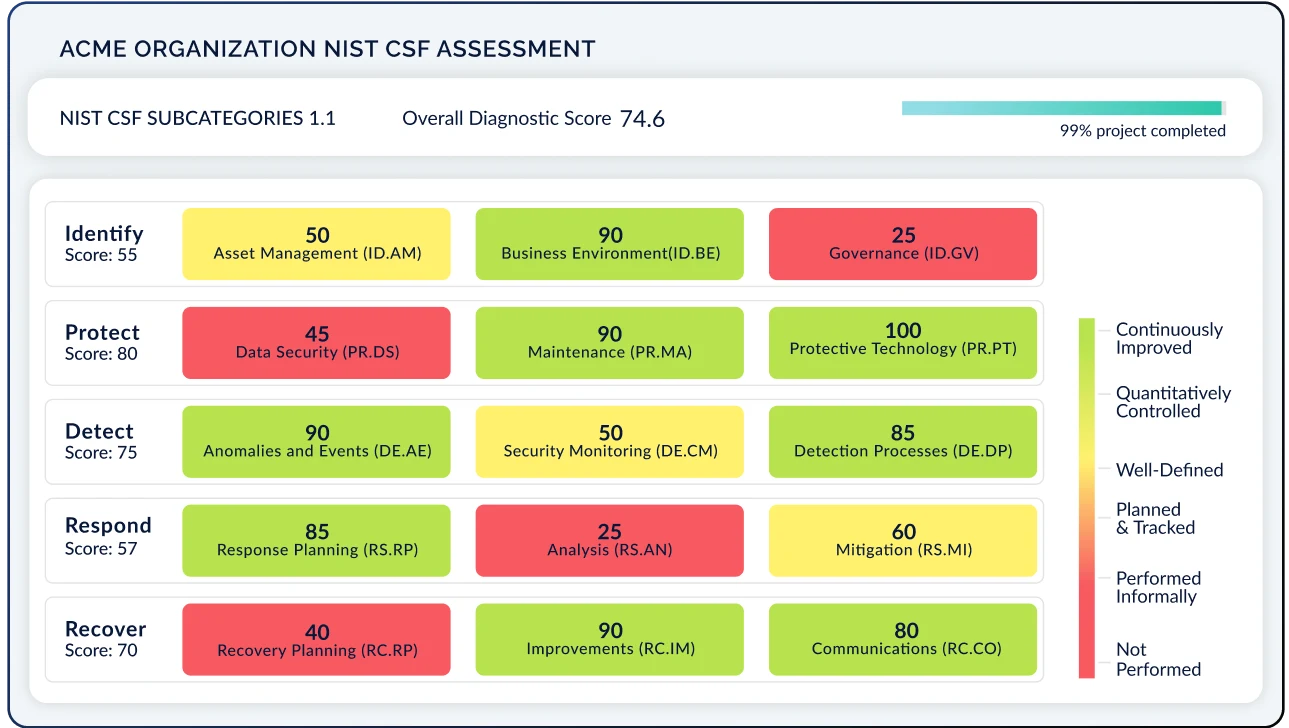The width and height of the screenshot is (1289, 728).
Task: Click the project completion progress bar
Action: 1064,108
